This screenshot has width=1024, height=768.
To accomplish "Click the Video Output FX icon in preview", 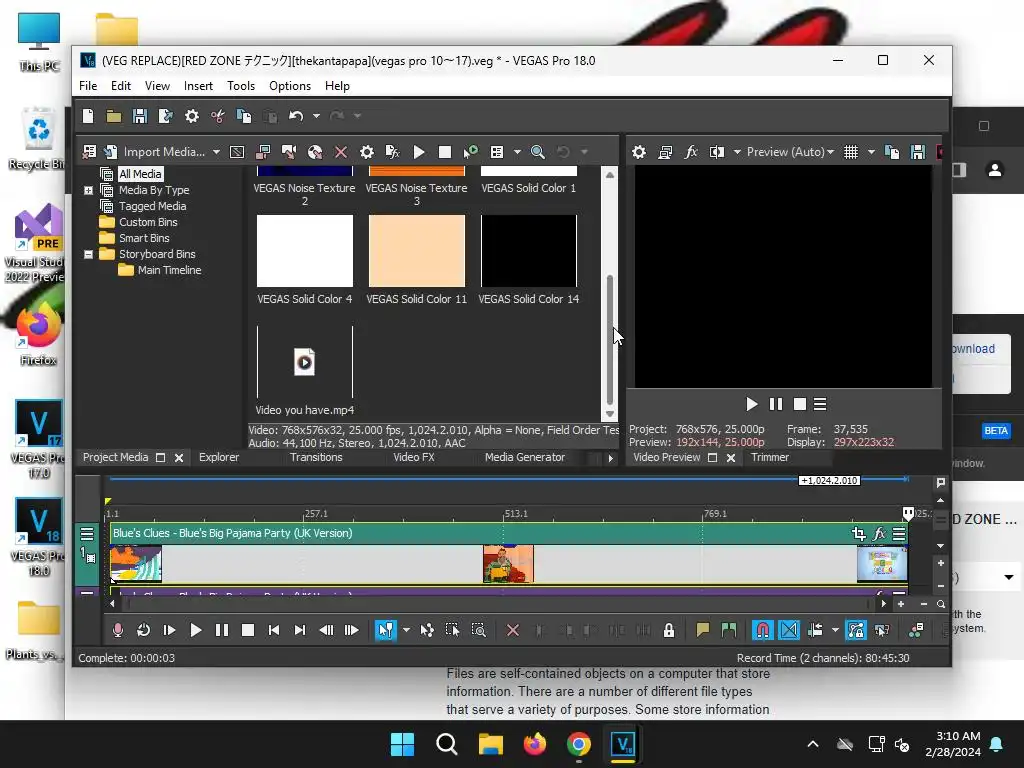I will tap(691, 152).
